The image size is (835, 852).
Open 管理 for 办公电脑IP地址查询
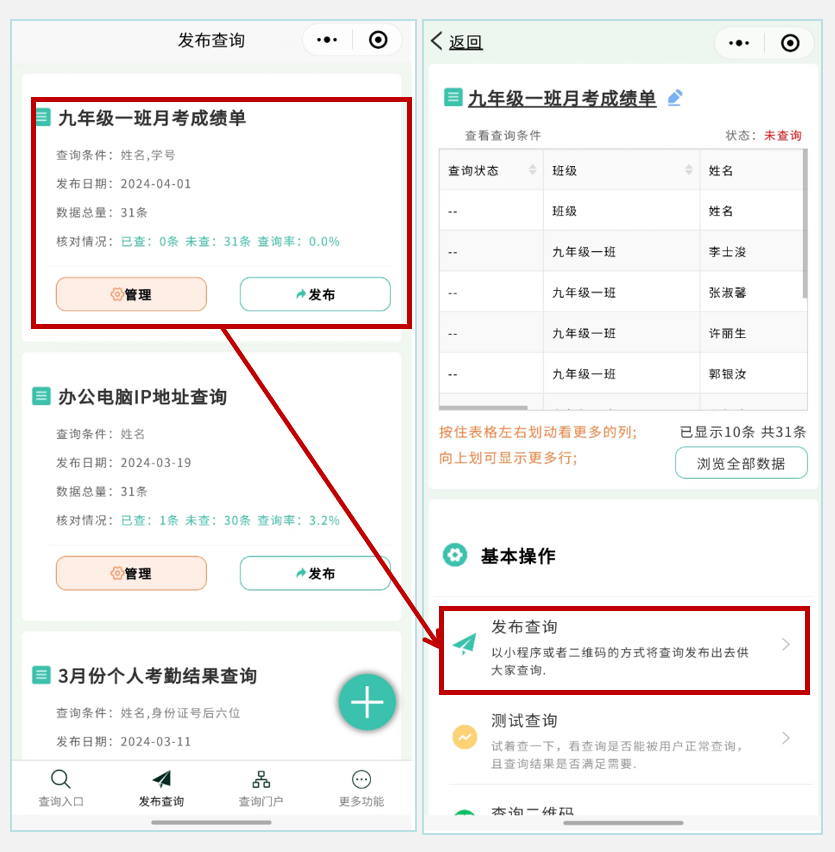[x=131, y=573]
